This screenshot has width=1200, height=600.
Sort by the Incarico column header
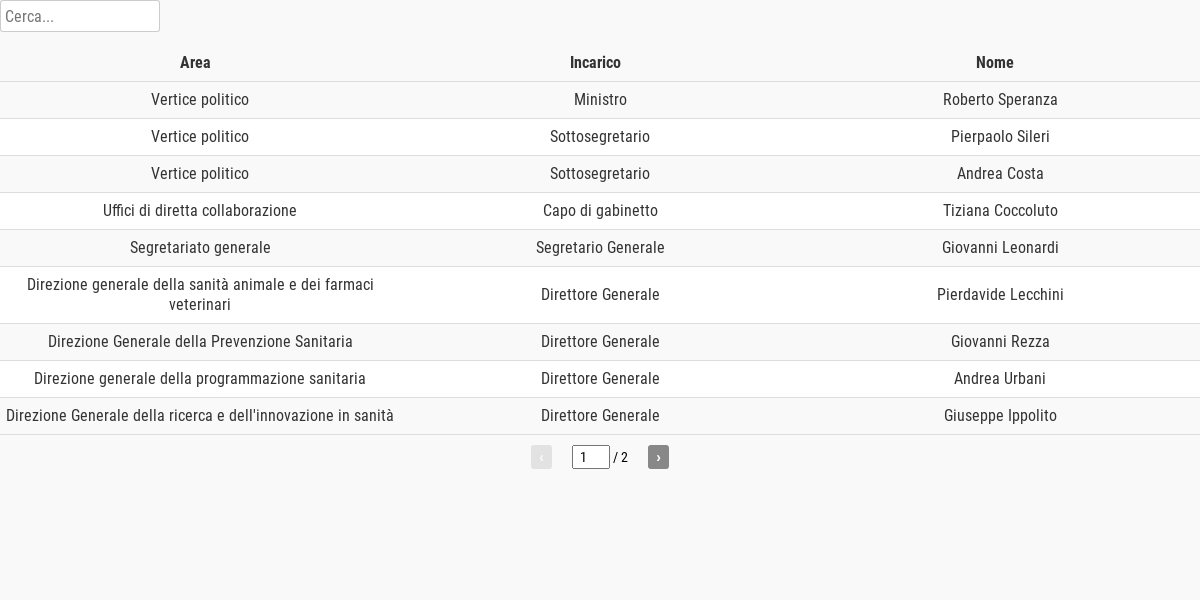coord(595,63)
